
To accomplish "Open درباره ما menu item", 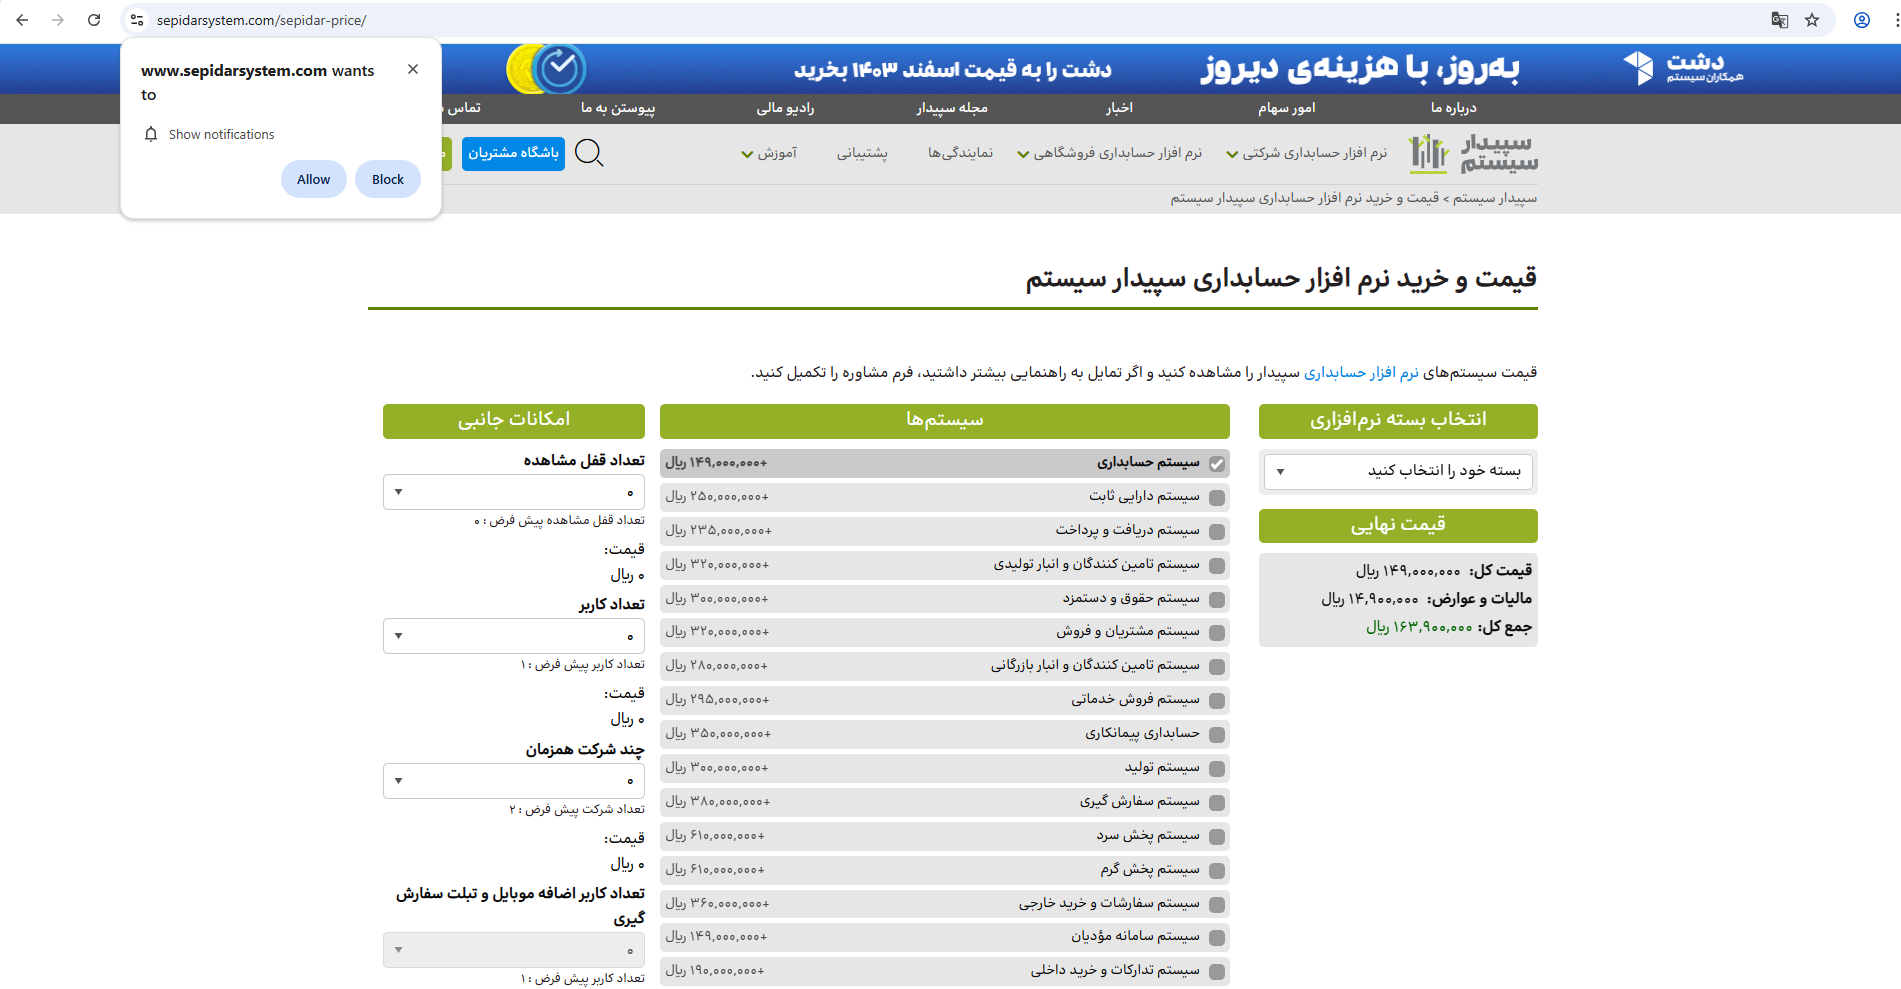I will pos(1453,108).
